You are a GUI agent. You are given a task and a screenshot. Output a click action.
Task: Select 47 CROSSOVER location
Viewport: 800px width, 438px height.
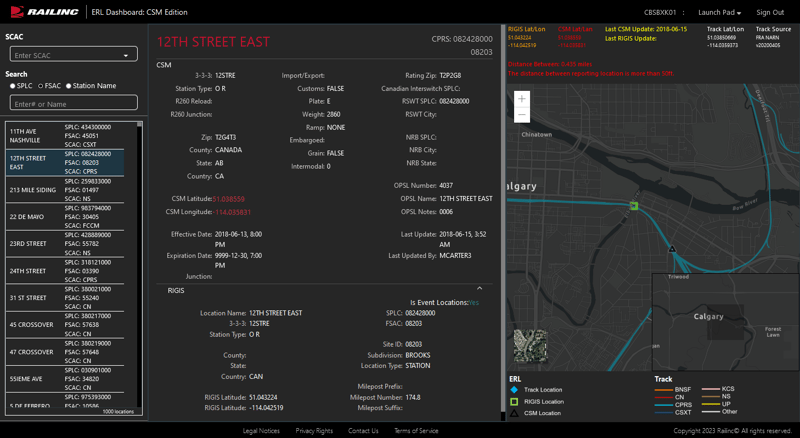(x=65, y=352)
